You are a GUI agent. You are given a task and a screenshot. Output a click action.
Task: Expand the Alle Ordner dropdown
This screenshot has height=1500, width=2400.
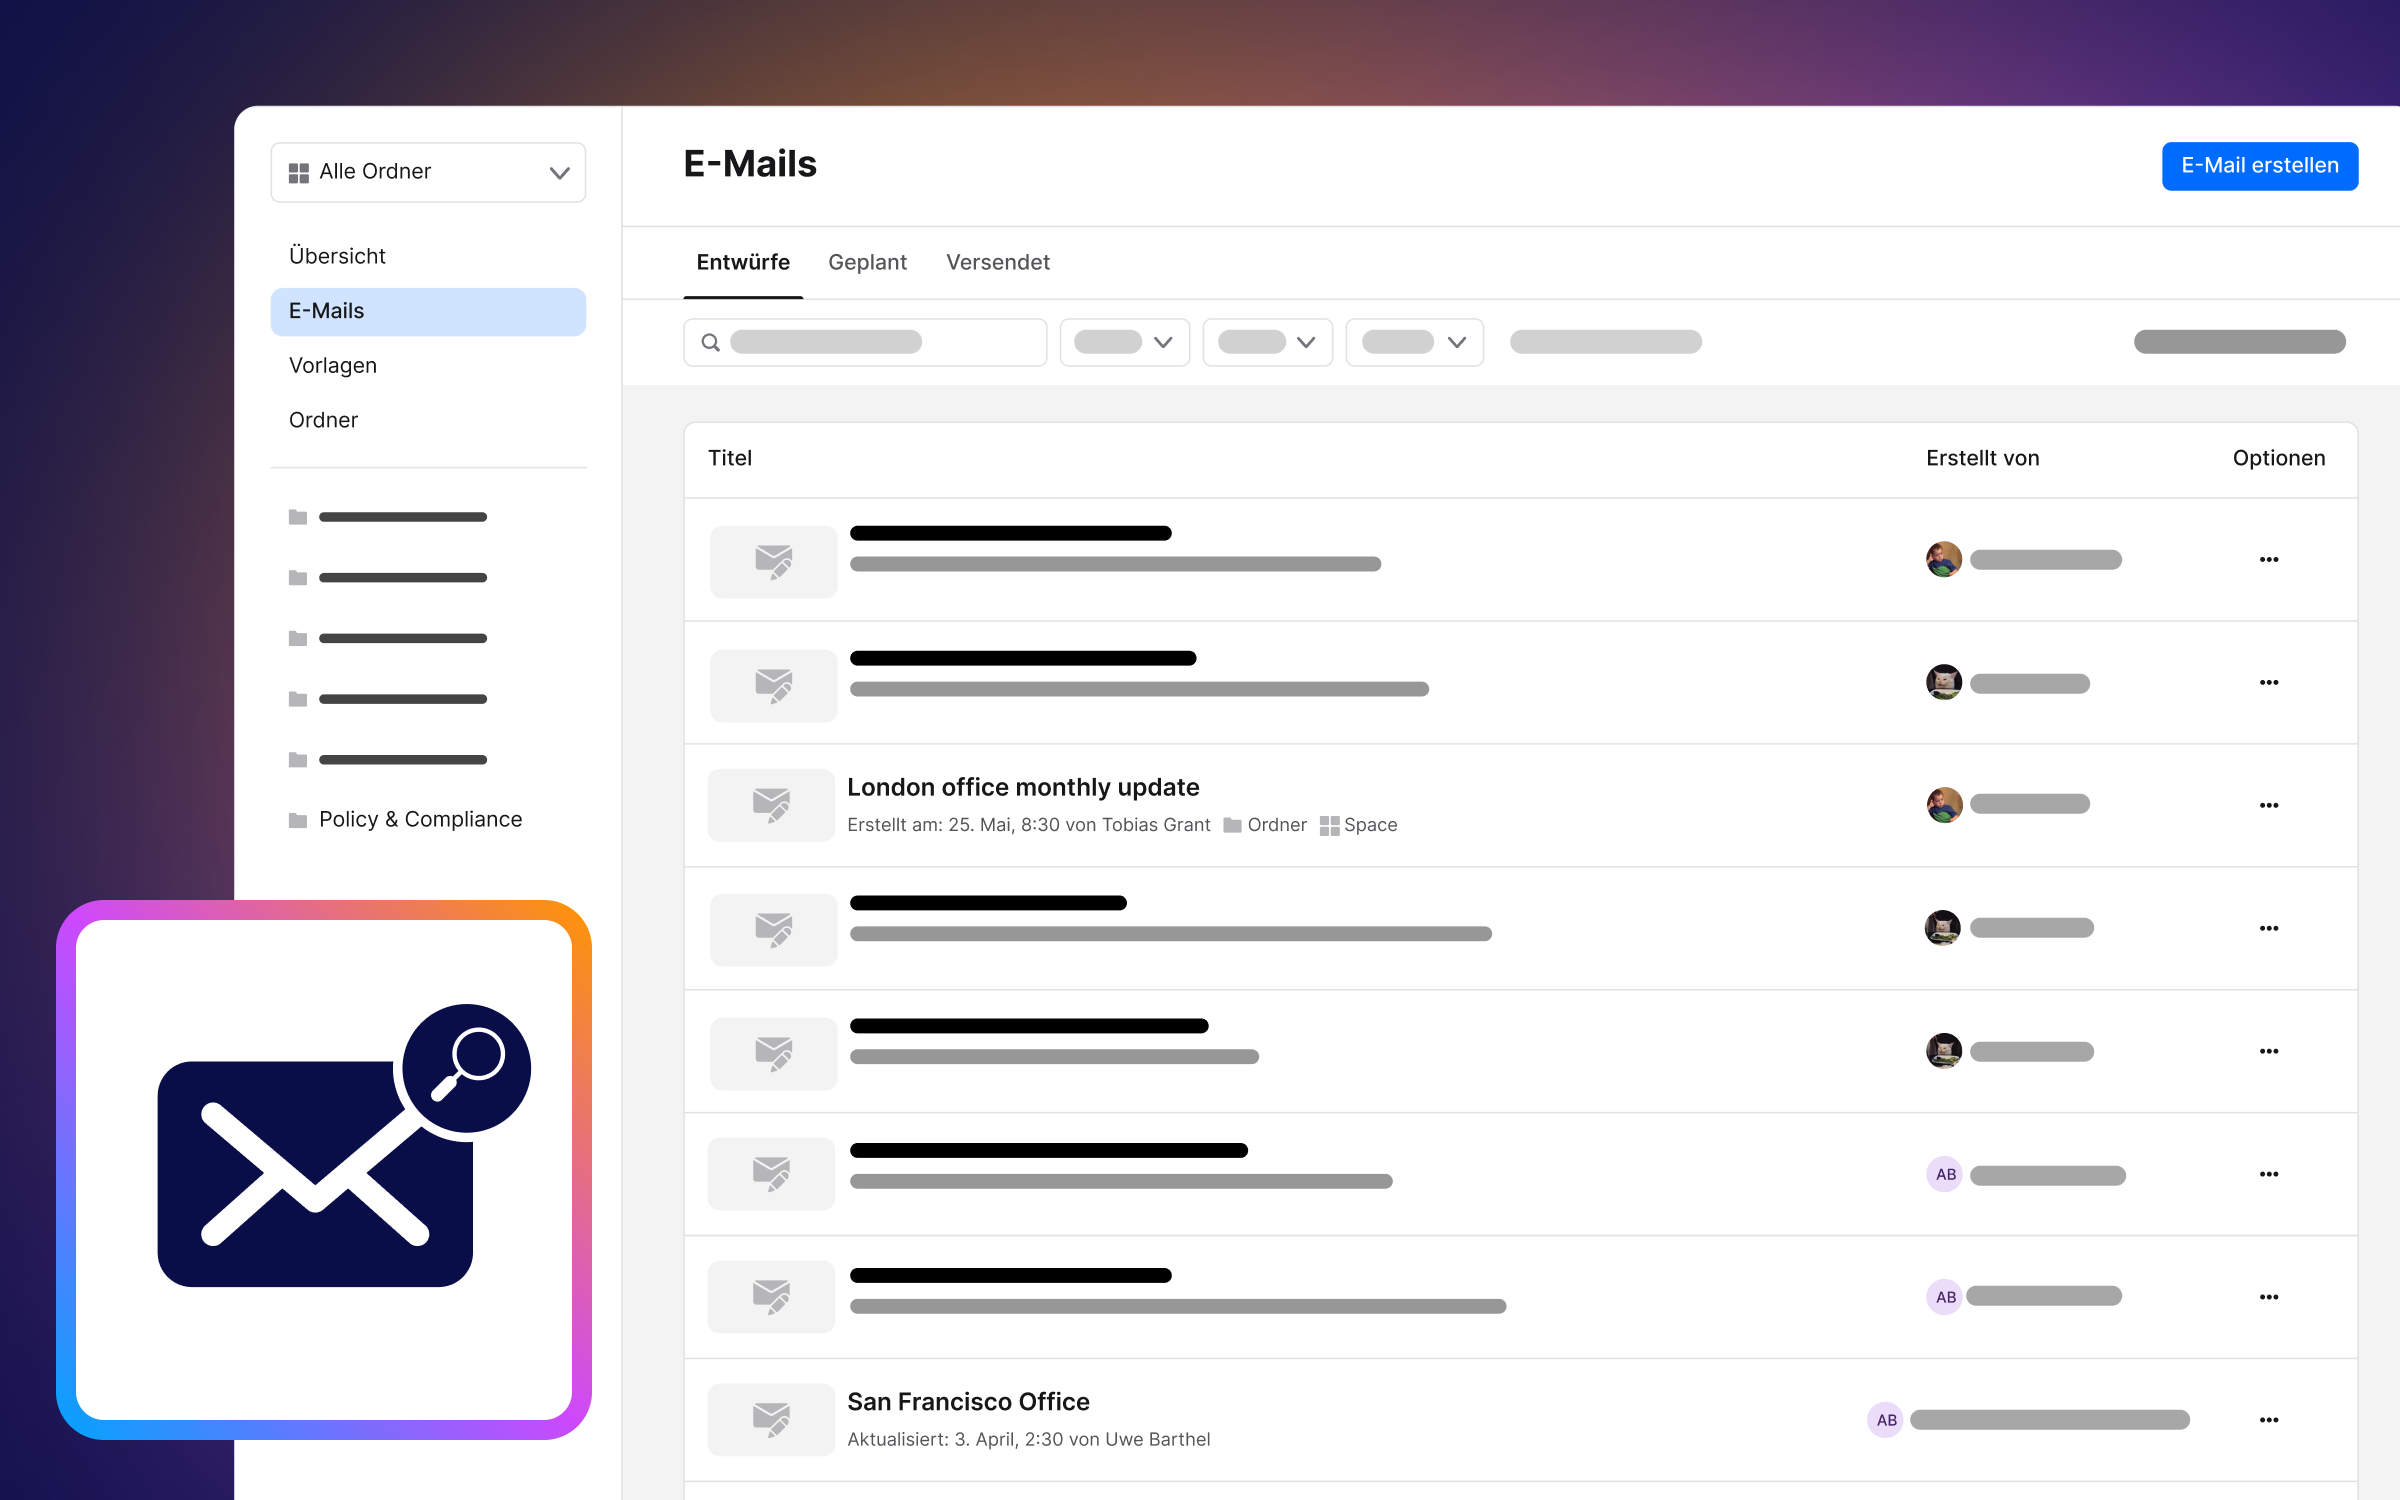pos(559,171)
